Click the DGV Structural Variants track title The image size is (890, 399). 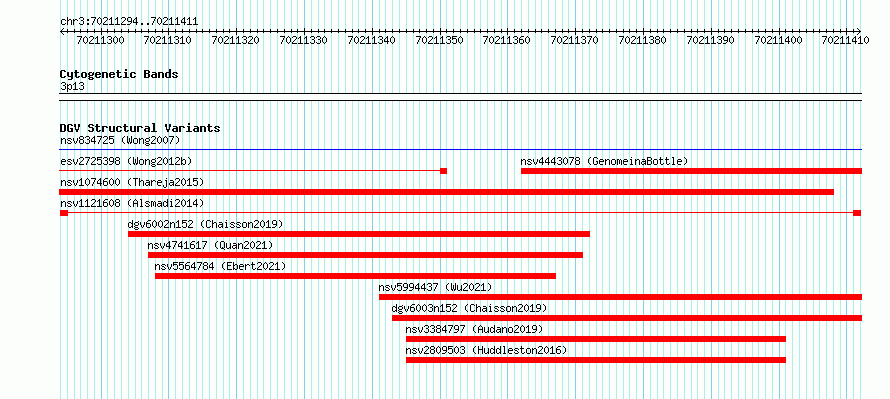[x=140, y=128]
